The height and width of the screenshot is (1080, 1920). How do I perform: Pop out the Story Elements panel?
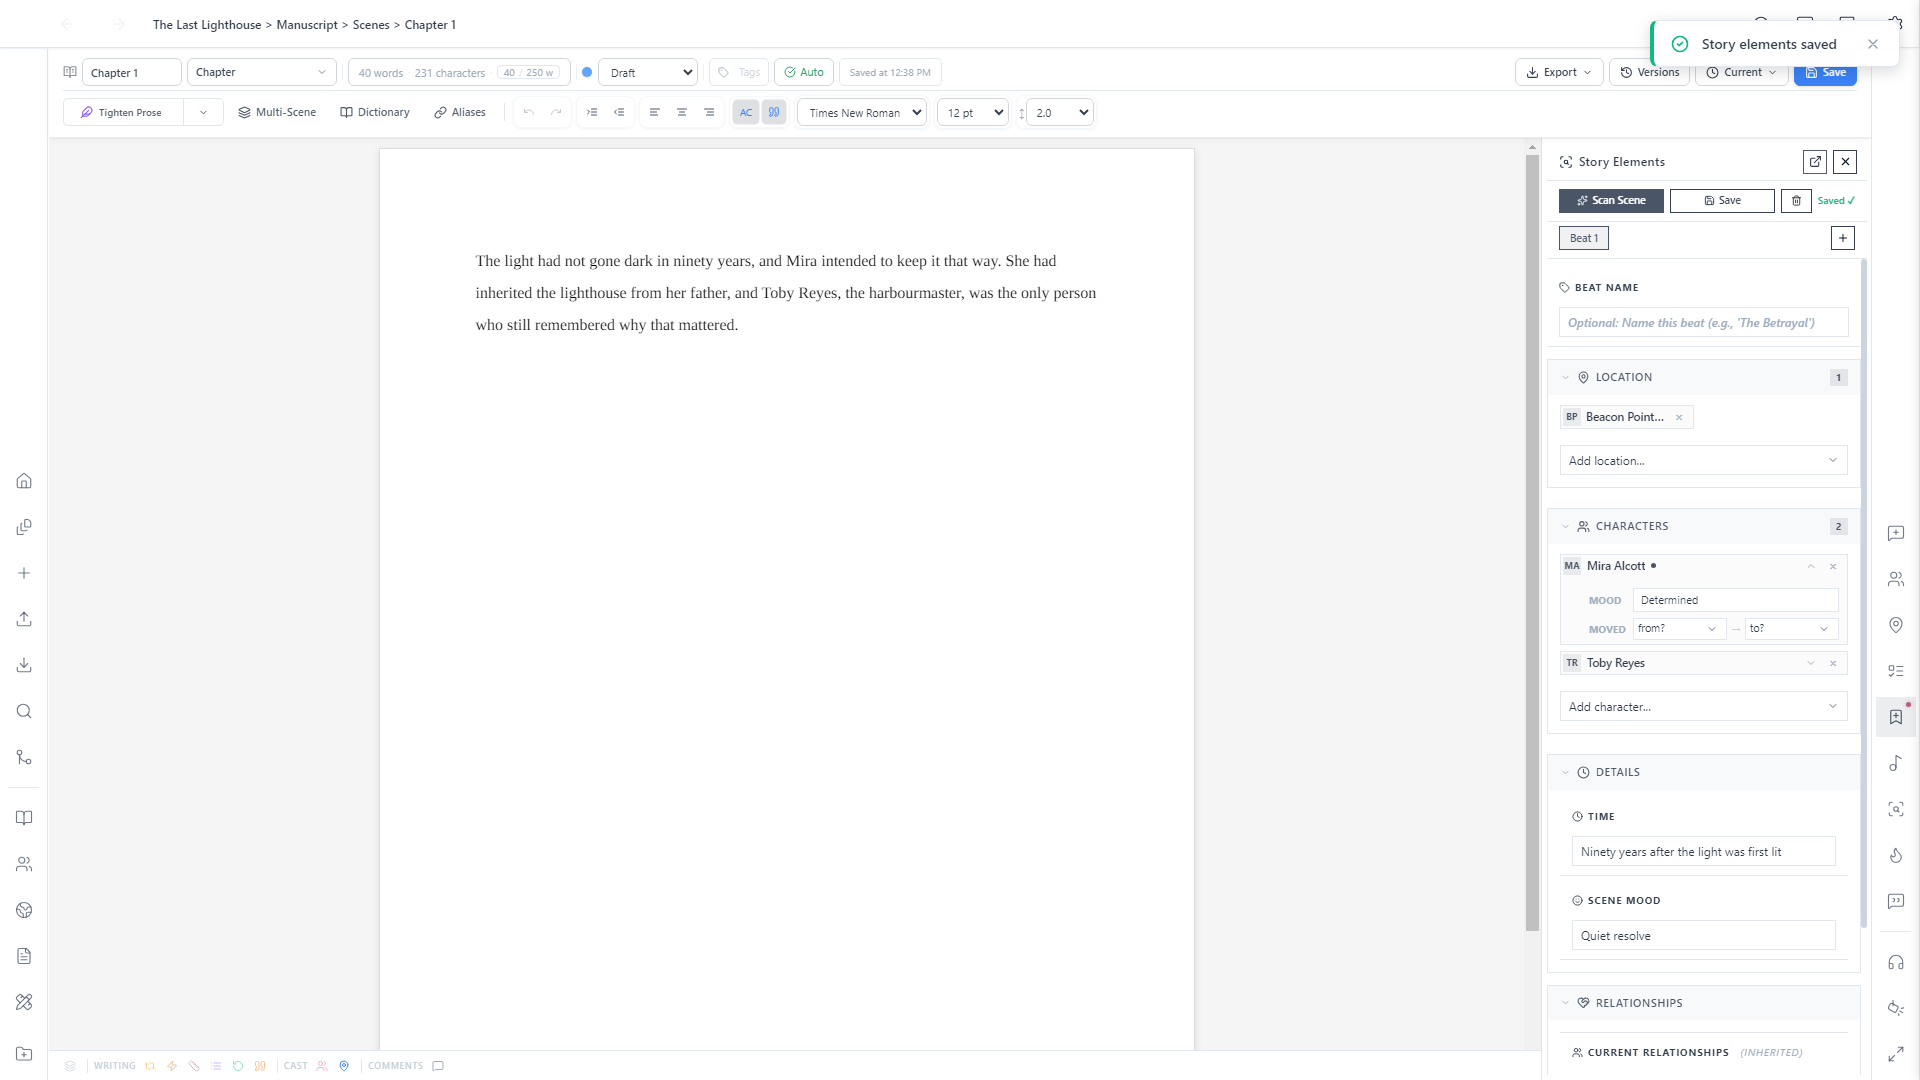1815,162
